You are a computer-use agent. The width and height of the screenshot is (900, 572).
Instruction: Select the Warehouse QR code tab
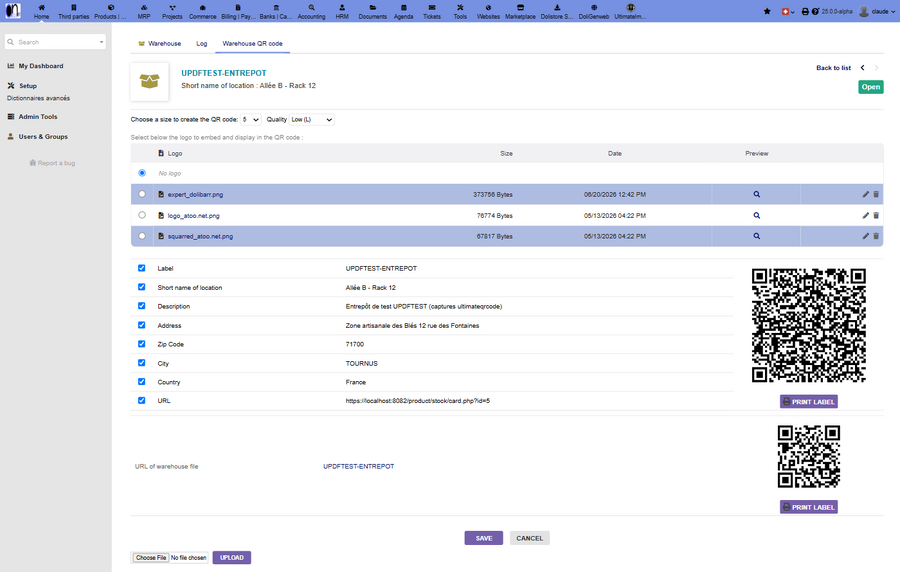tap(253, 44)
